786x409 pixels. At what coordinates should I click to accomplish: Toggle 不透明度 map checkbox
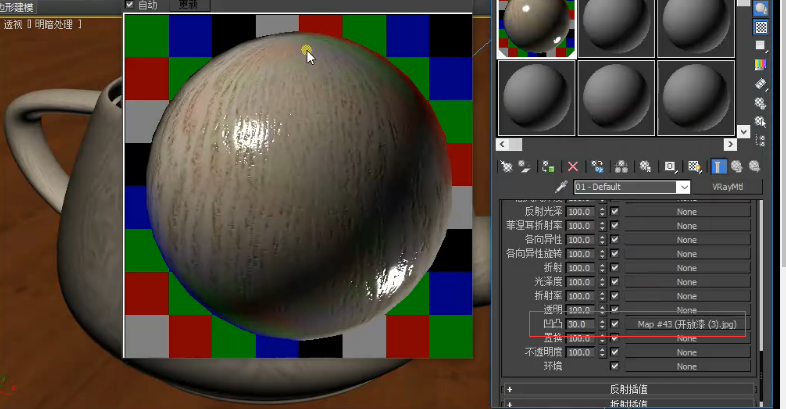615,352
